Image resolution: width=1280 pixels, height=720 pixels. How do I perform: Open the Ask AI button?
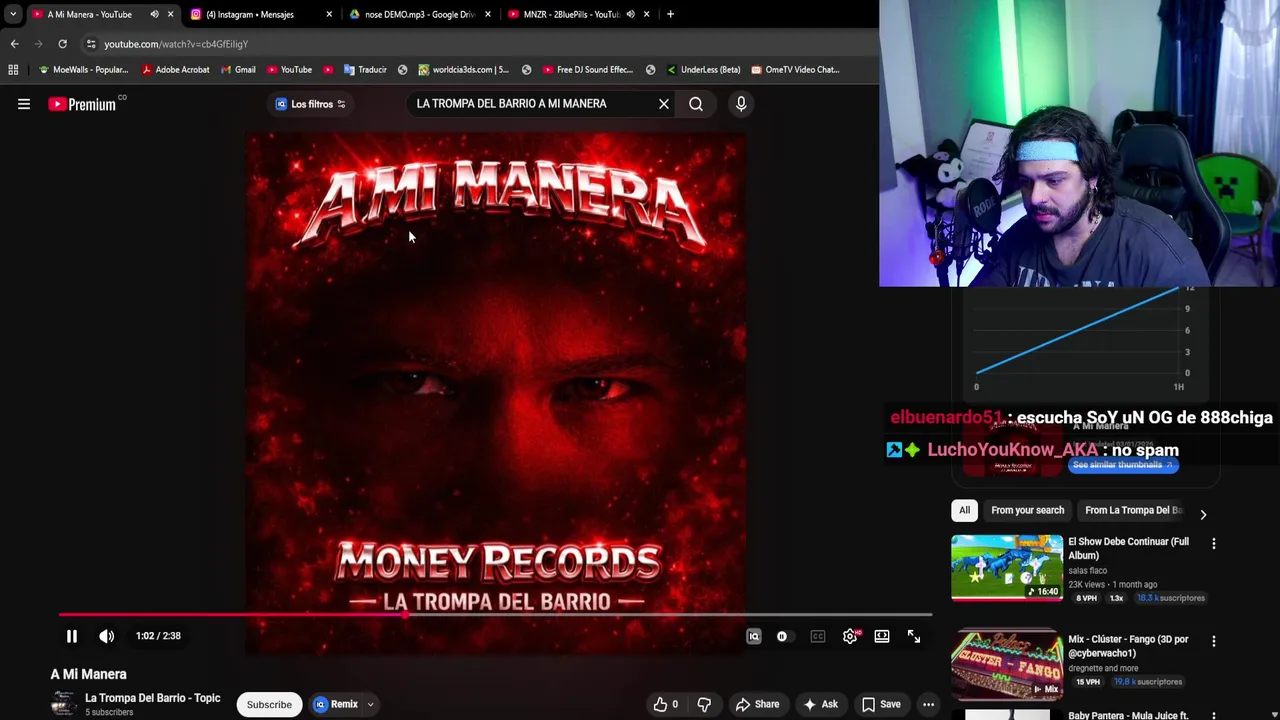pyautogui.click(x=820, y=704)
